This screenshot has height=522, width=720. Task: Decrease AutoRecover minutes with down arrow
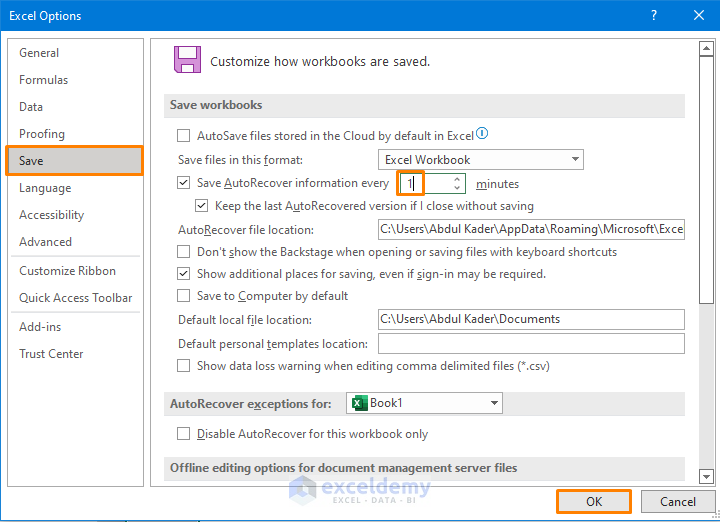458,188
